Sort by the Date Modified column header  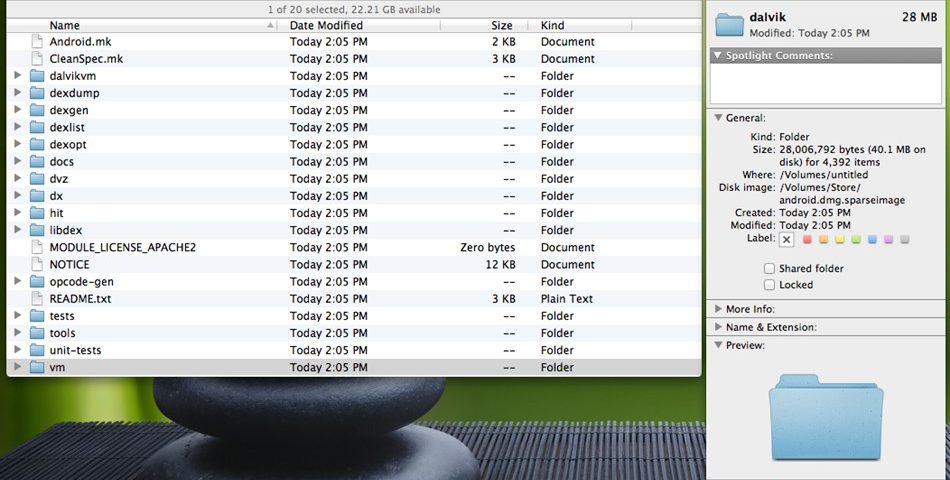click(360, 25)
